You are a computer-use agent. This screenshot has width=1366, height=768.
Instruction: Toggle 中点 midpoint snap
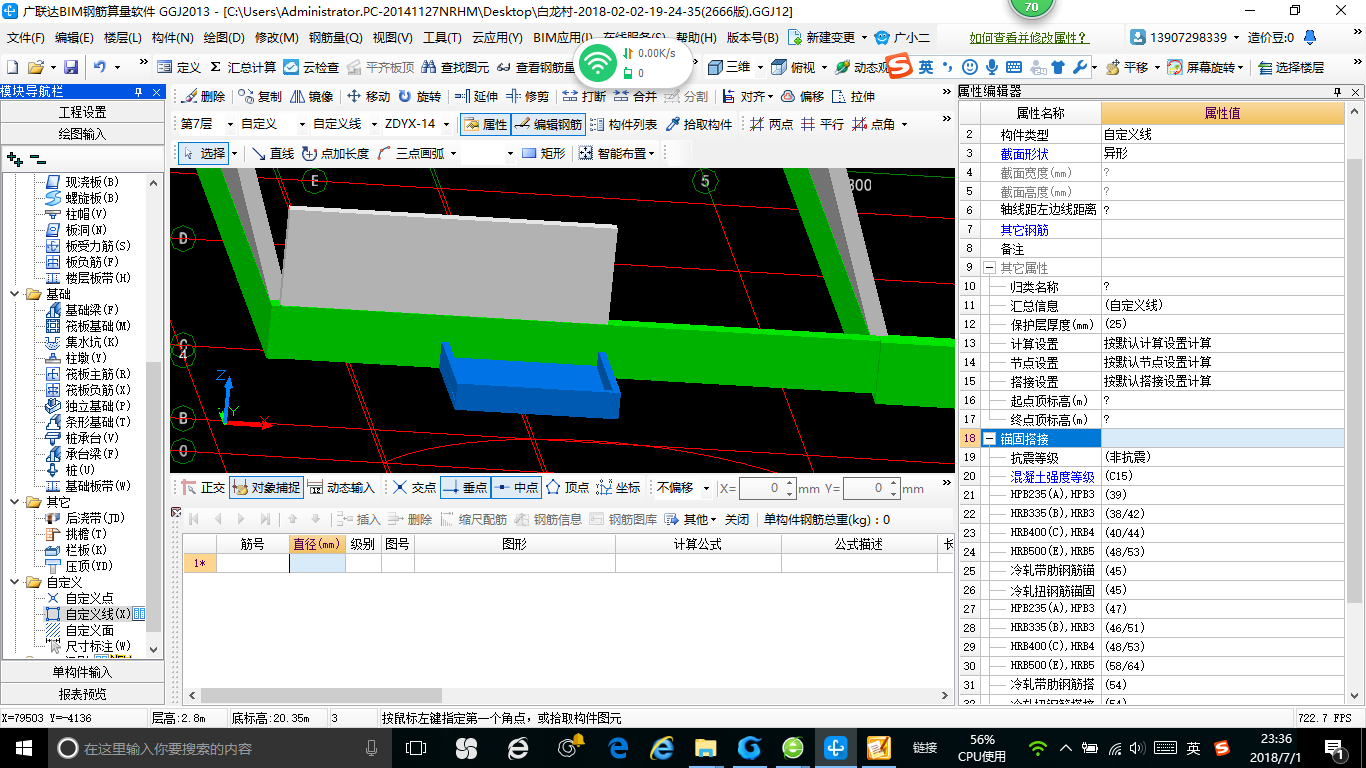point(516,488)
